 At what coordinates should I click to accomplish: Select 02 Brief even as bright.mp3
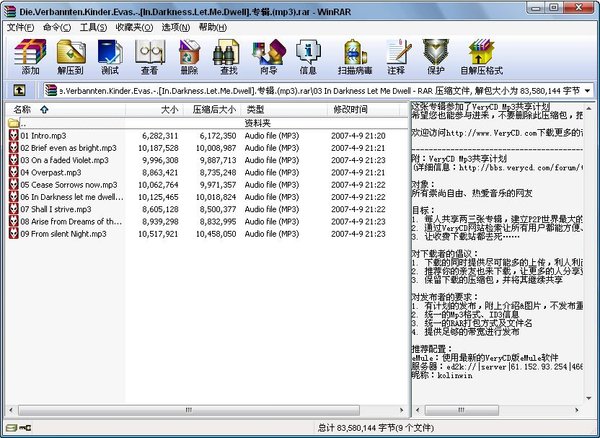coord(68,148)
